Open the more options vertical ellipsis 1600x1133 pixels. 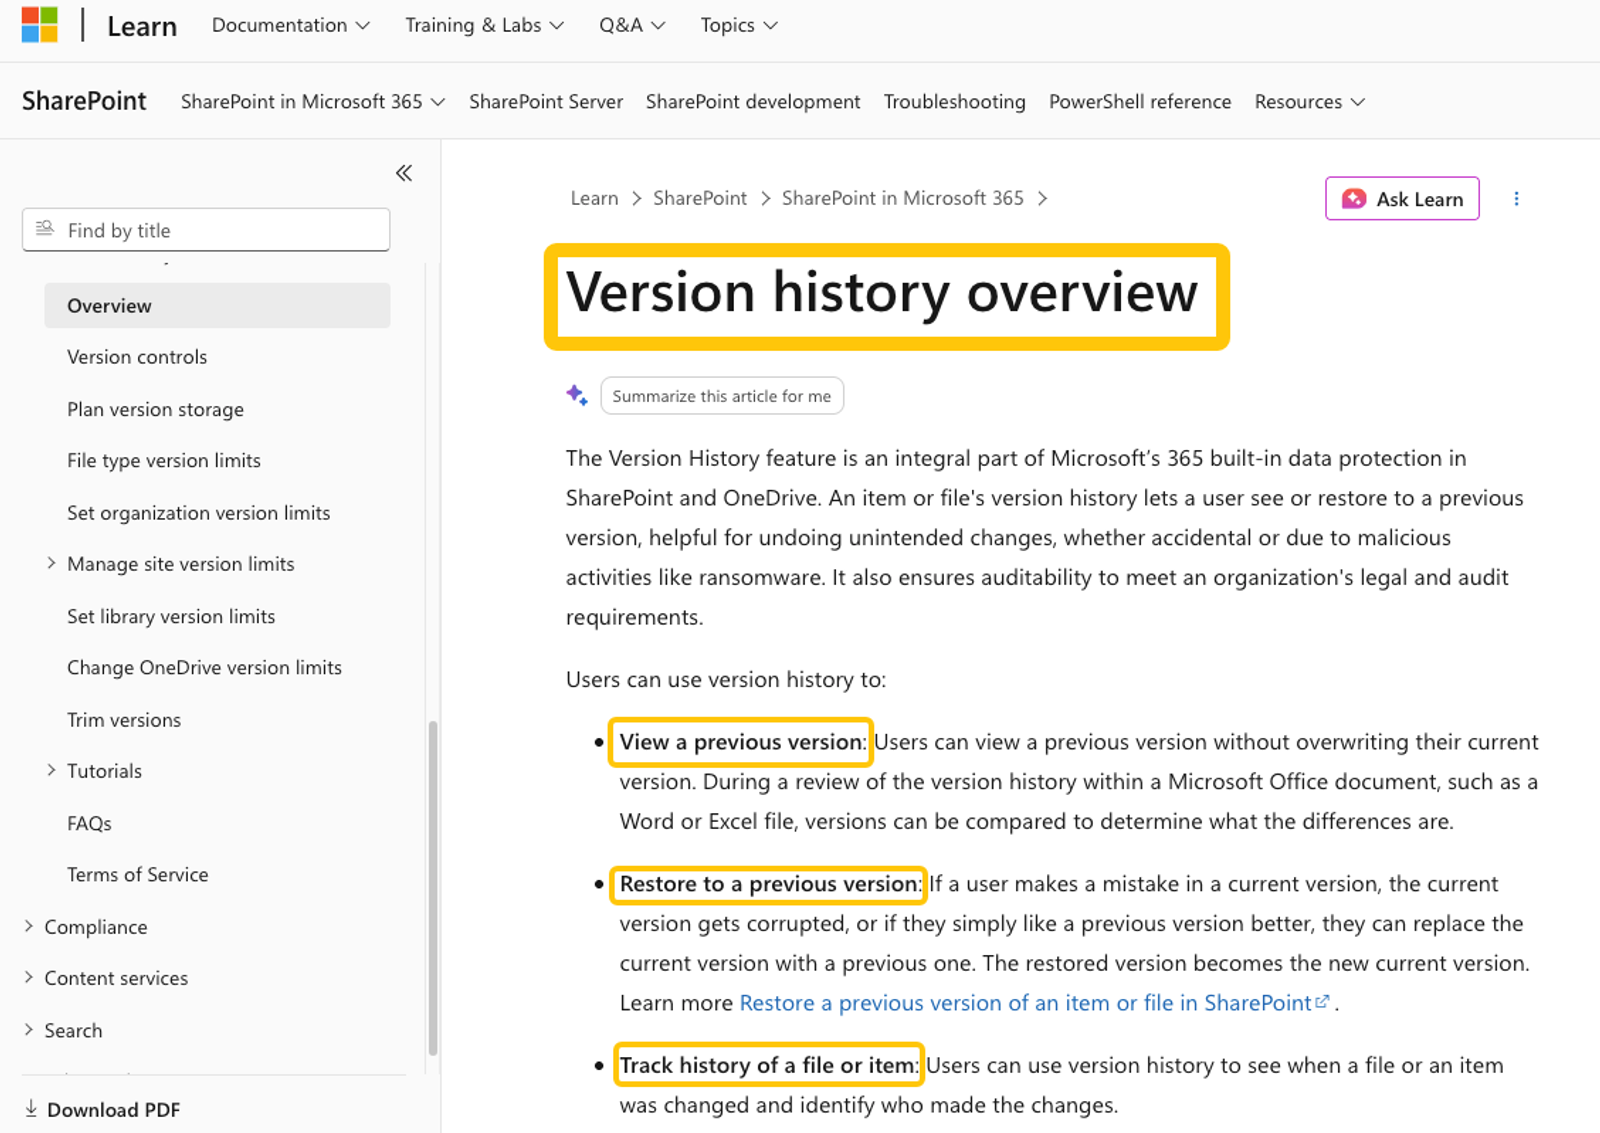click(1516, 198)
